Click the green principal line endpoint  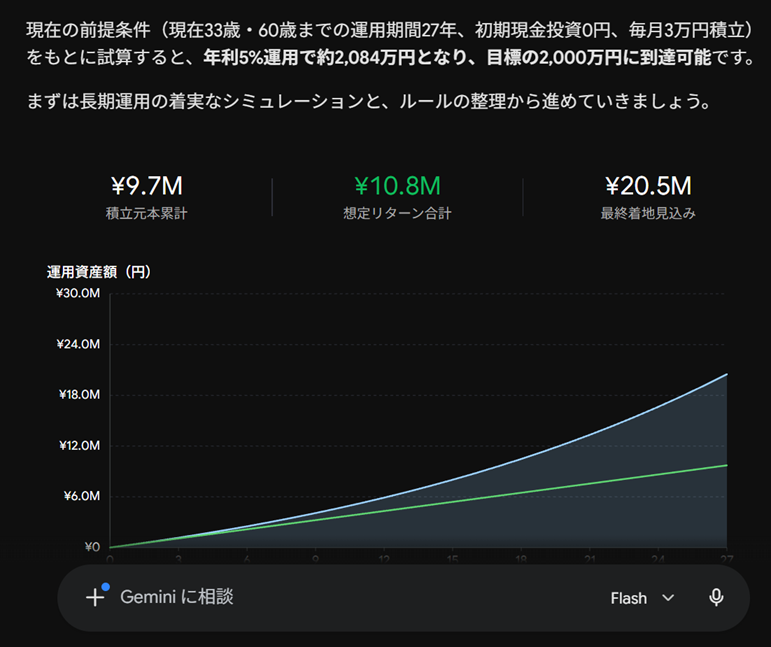pos(726,465)
